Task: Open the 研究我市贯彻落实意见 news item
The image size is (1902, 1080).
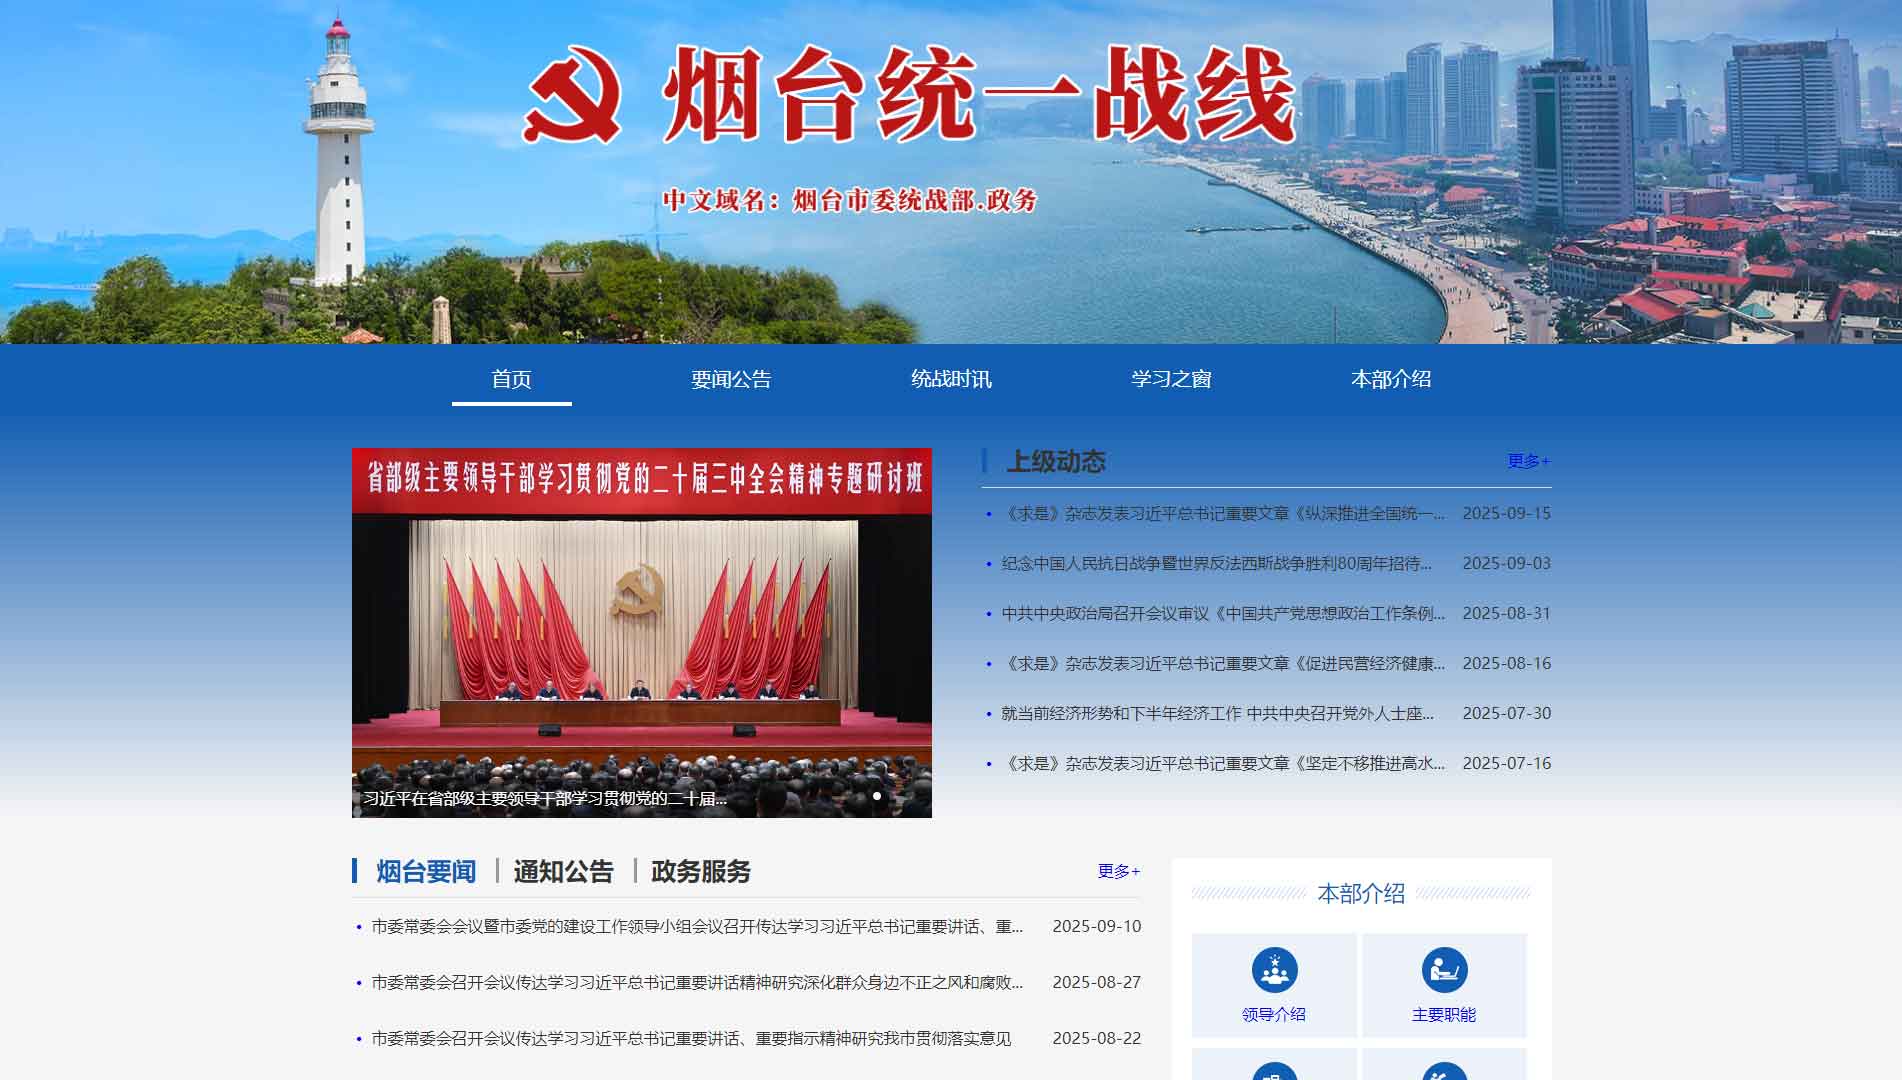Action: pyautogui.click(x=691, y=1039)
